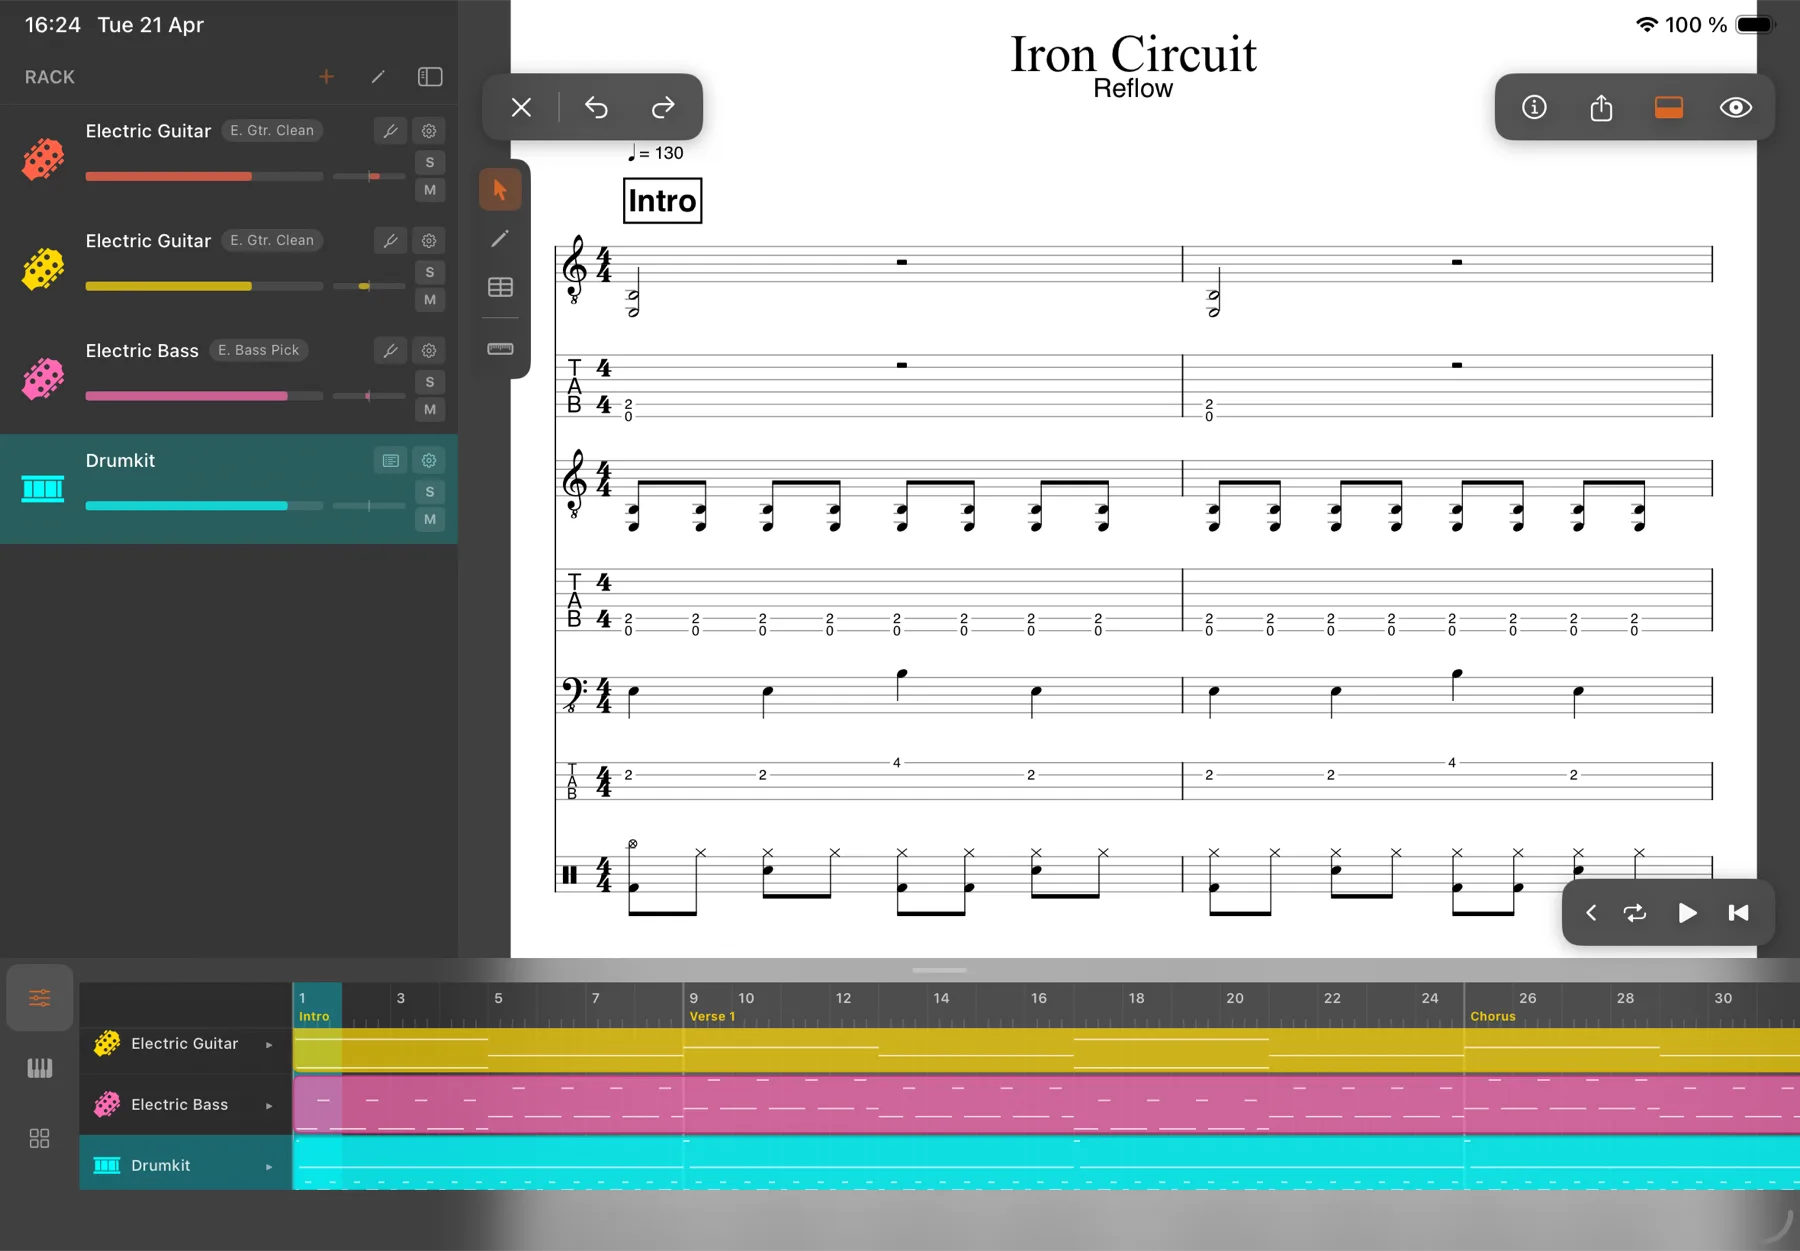Switch to grid pads view tab
This screenshot has width=1800, height=1251.
(x=40, y=1138)
